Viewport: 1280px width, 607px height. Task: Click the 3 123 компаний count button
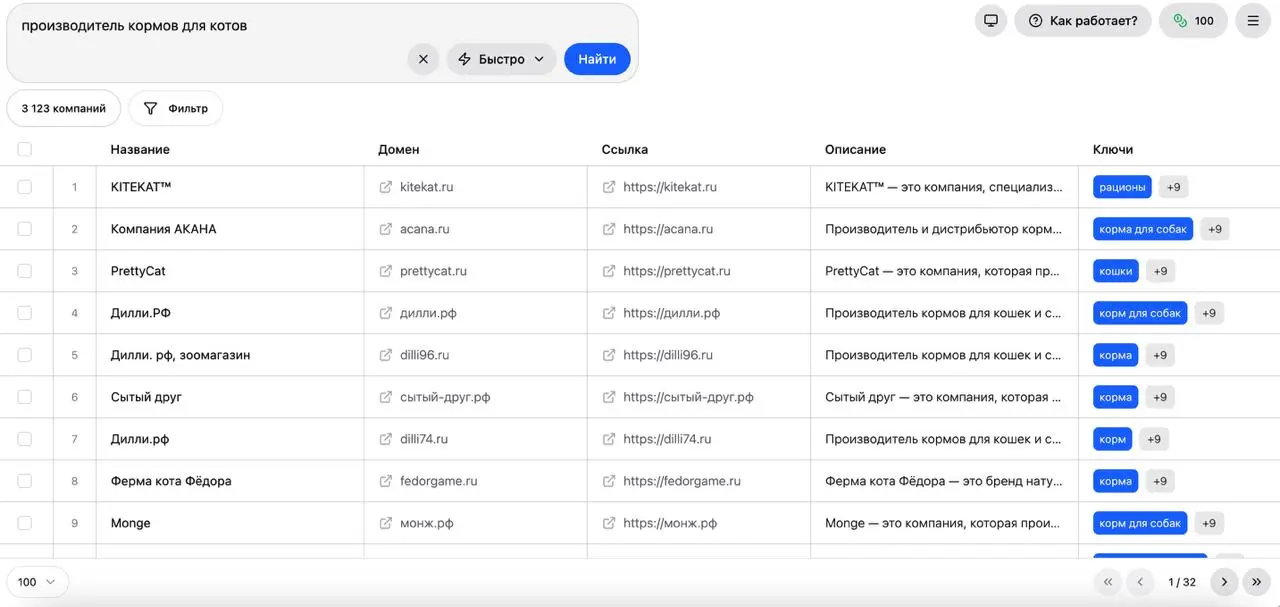coord(64,108)
